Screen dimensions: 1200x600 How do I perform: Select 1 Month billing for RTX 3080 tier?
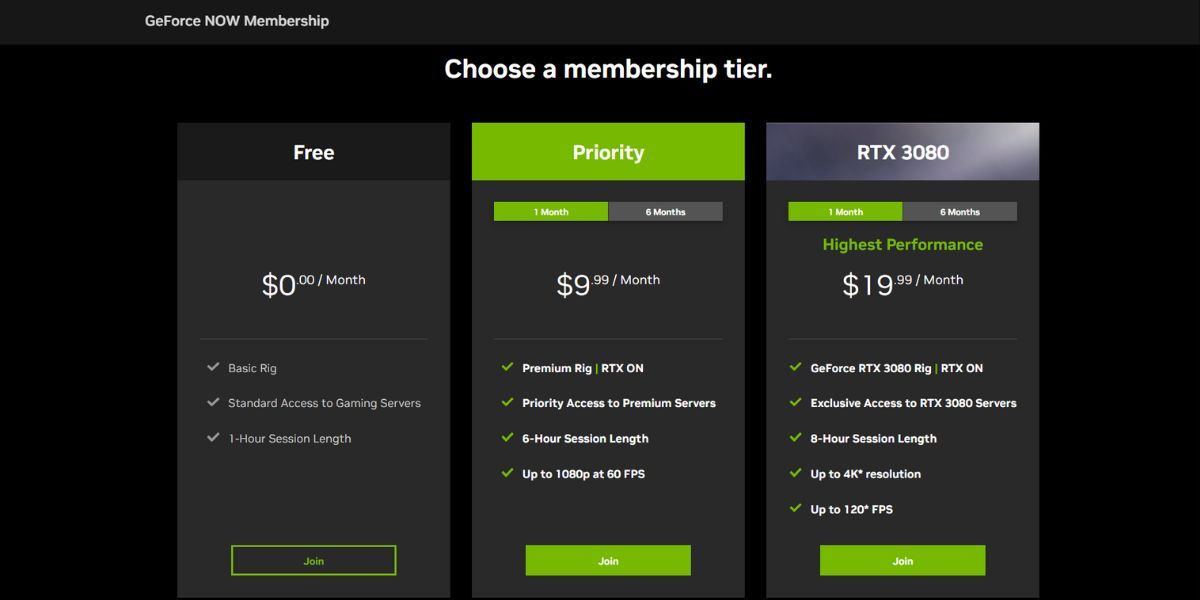tap(845, 211)
